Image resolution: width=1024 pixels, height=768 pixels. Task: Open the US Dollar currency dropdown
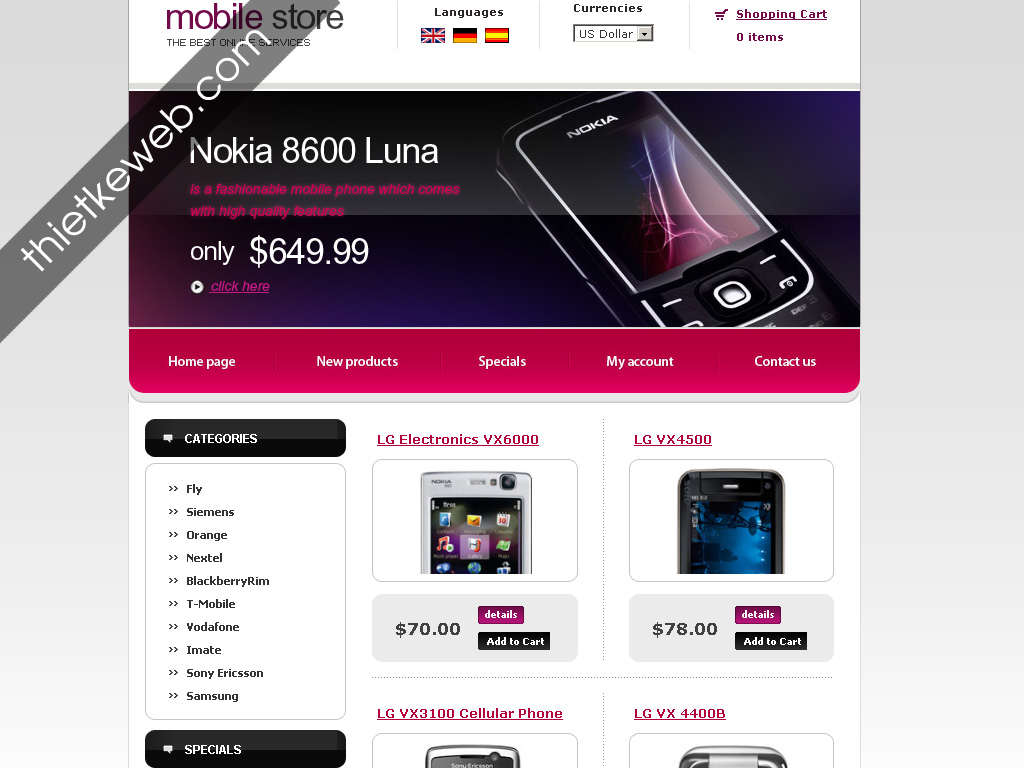coord(613,33)
